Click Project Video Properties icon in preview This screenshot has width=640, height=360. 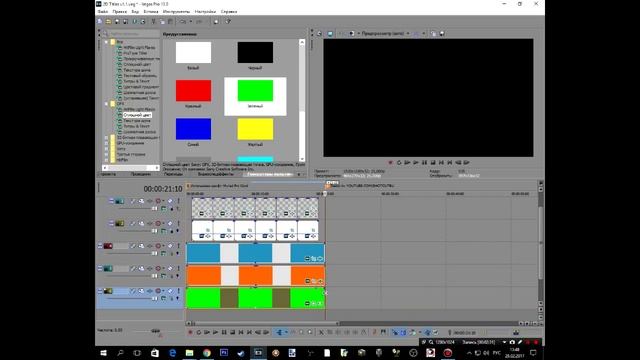(319, 33)
